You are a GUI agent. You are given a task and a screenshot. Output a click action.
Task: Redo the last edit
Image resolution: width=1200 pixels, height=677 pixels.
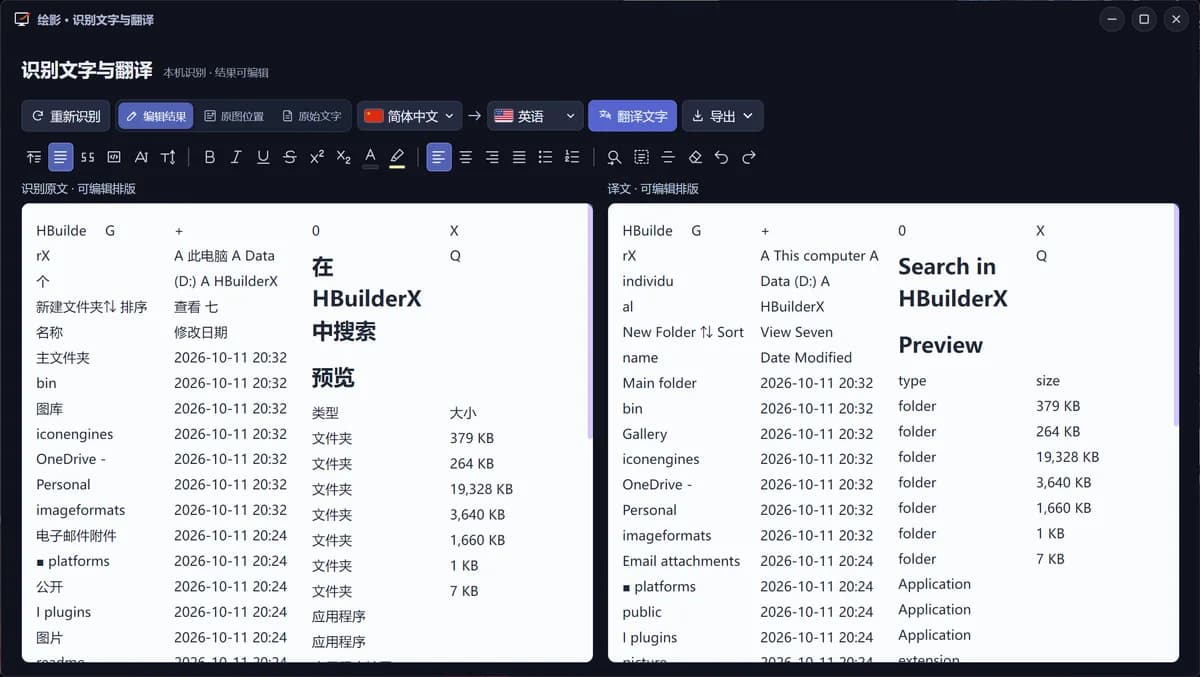pyautogui.click(x=748, y=157)
